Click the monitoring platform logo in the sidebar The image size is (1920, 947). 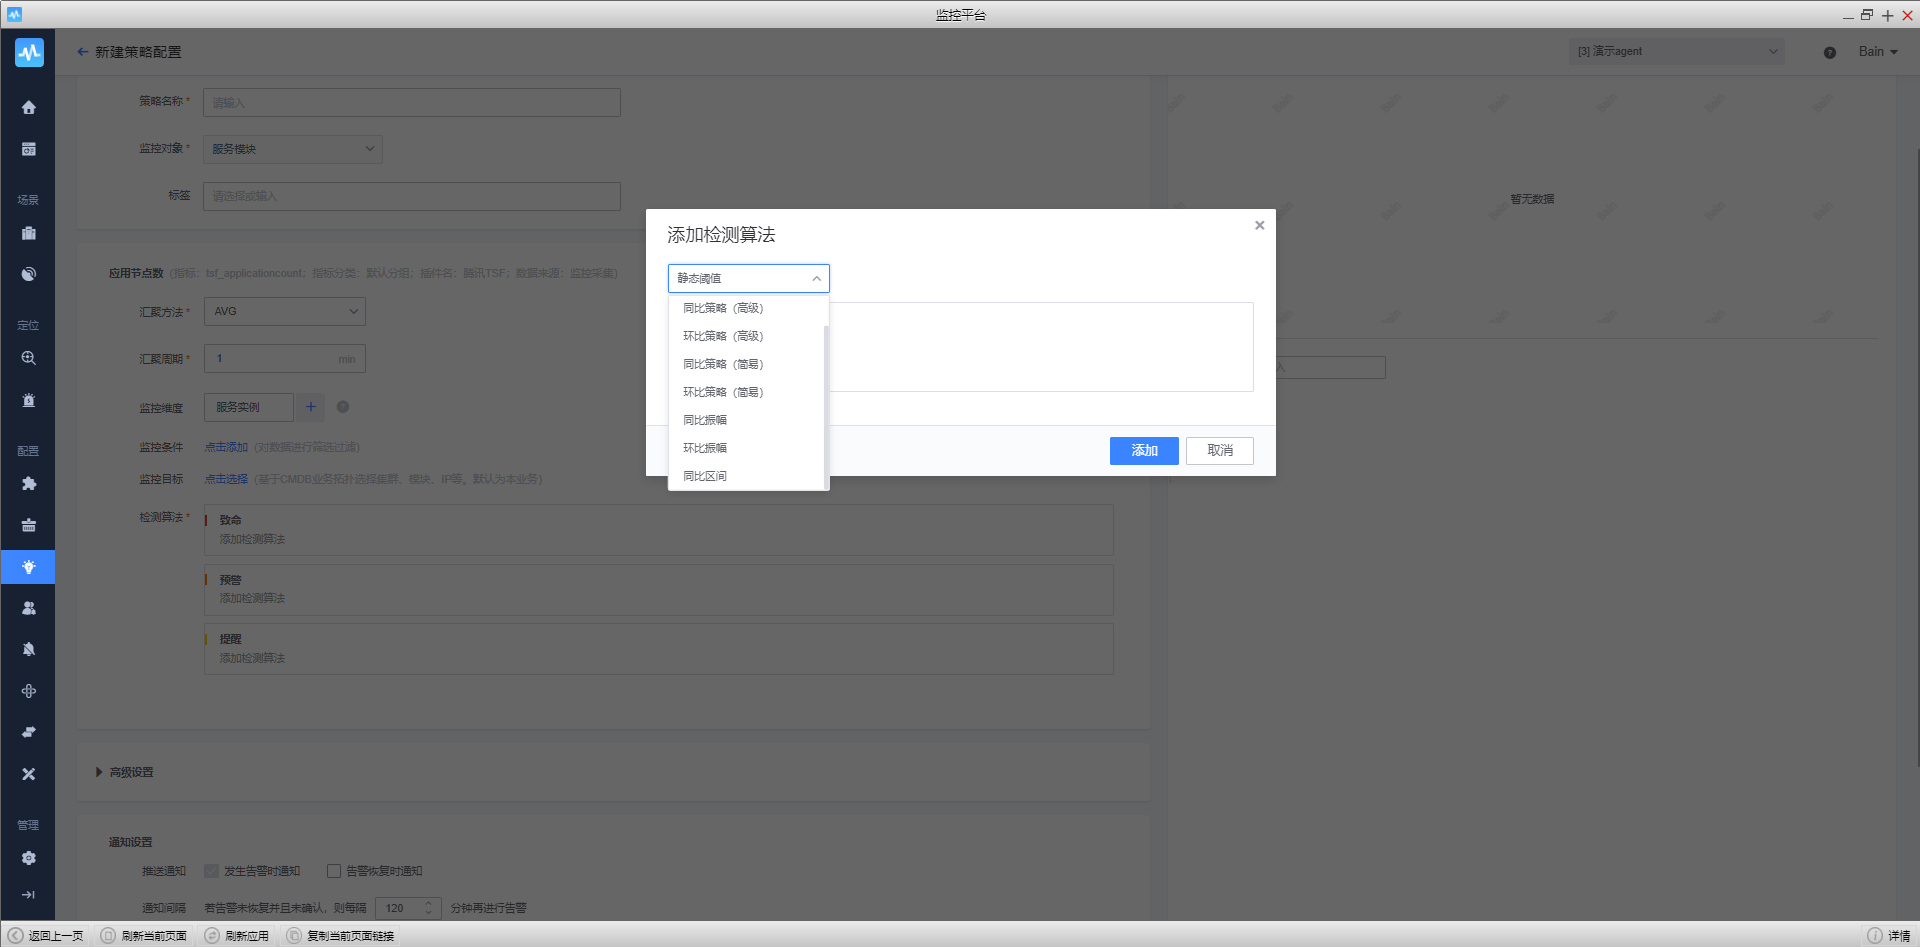click(29, 52)
